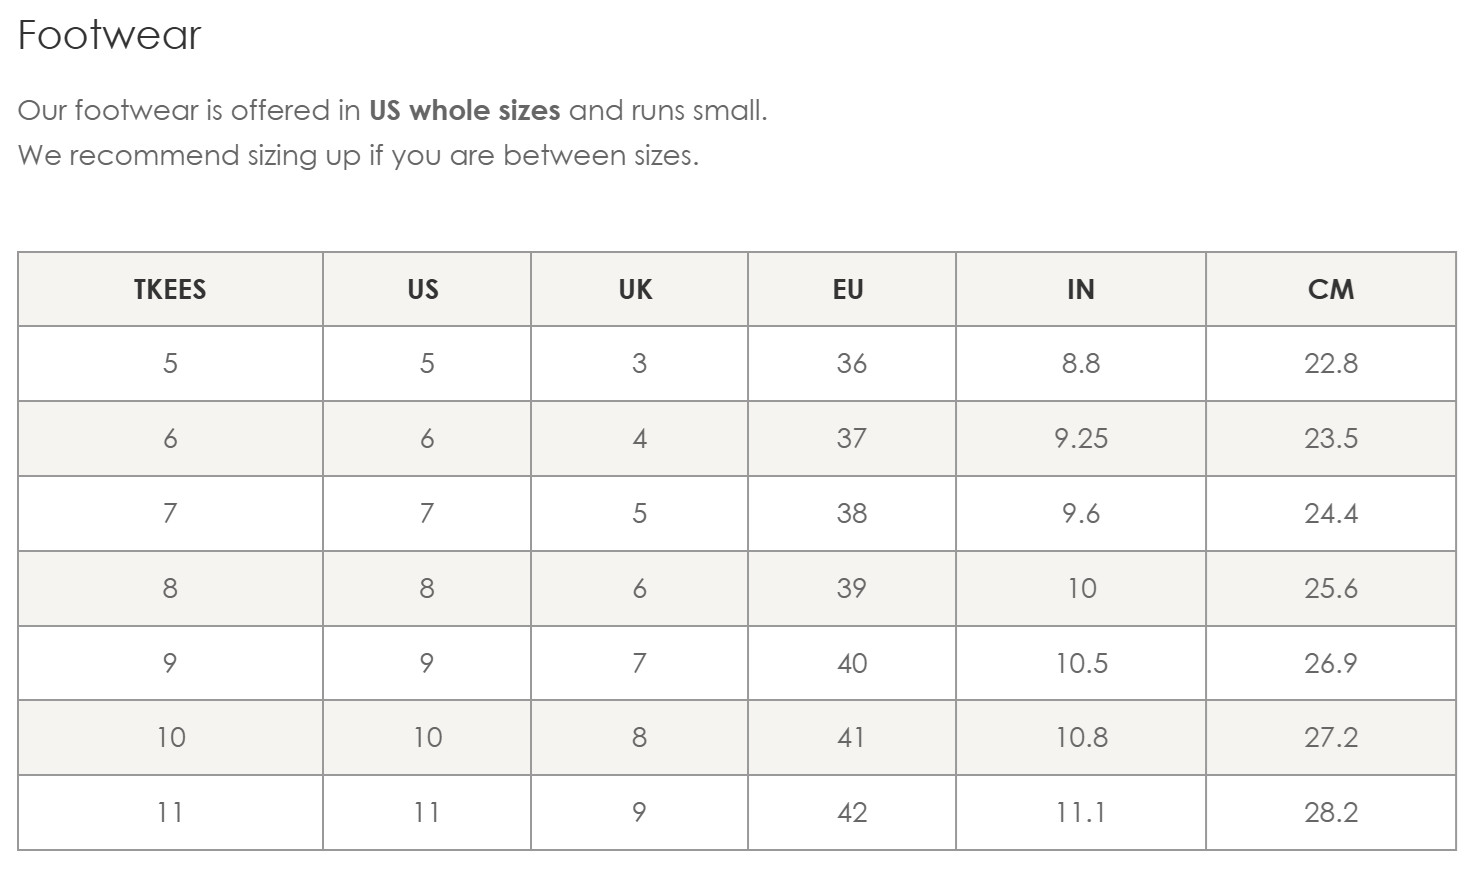This screenshot has width=1478, height=875.
Task: Click the US column header
Action: (426, 289)
